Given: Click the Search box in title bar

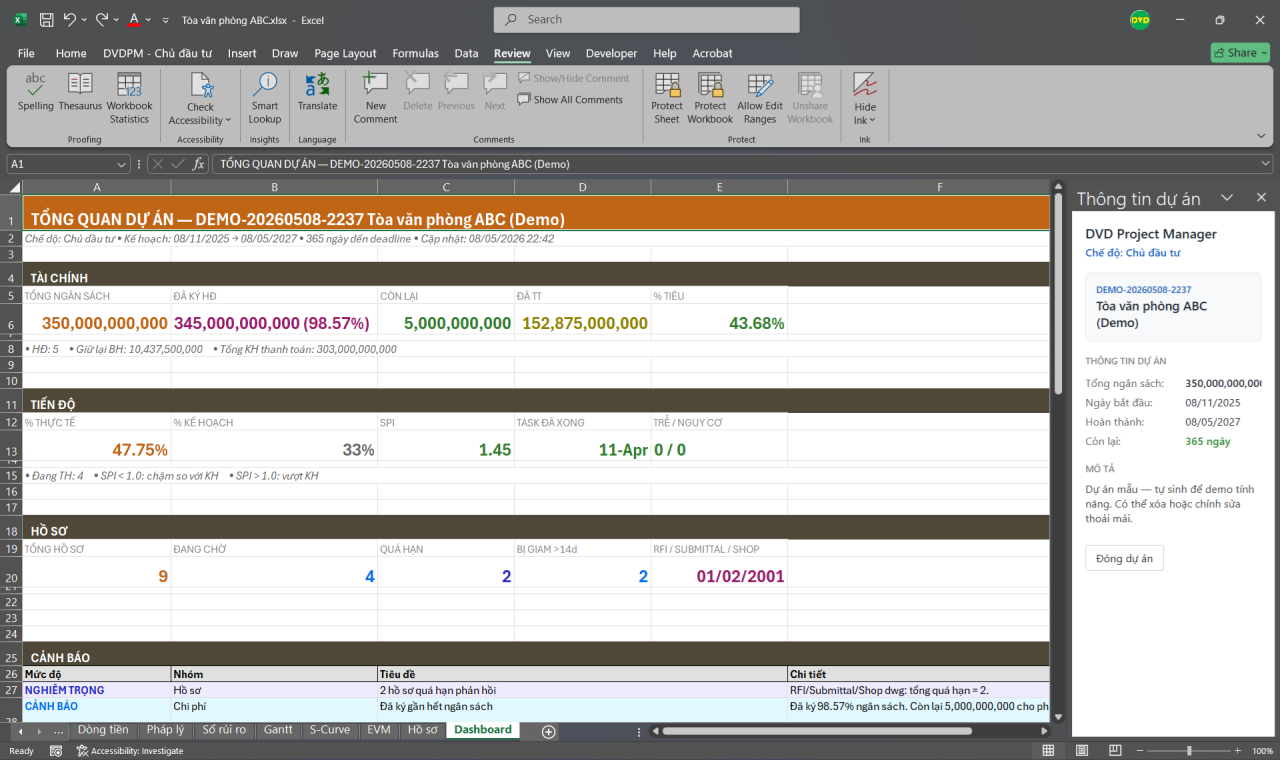Looking at the screenshot, I should coord(646,20).
